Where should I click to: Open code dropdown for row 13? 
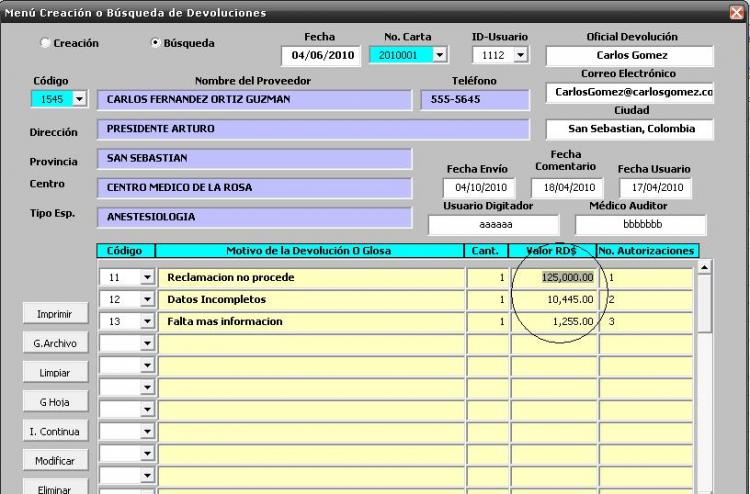pos(147,321)
